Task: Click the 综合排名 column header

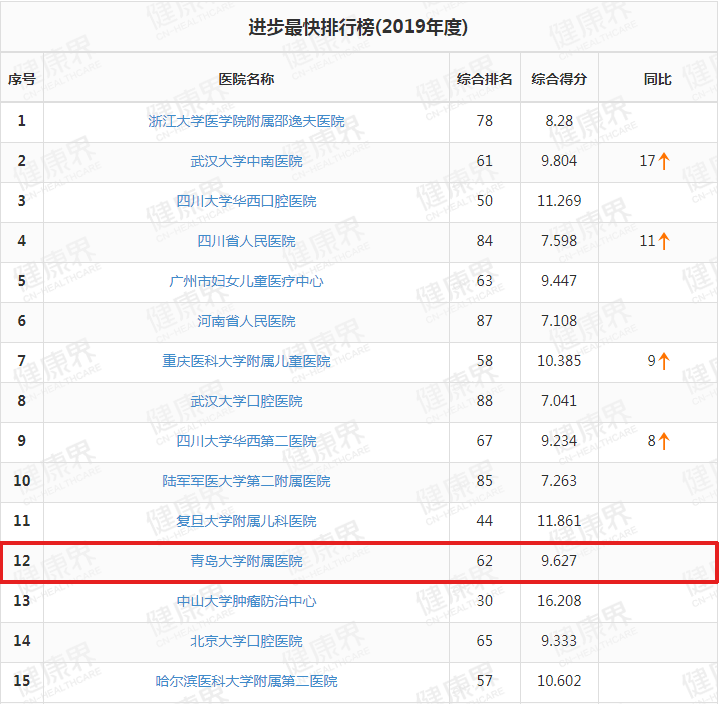Action: point(484,79)
